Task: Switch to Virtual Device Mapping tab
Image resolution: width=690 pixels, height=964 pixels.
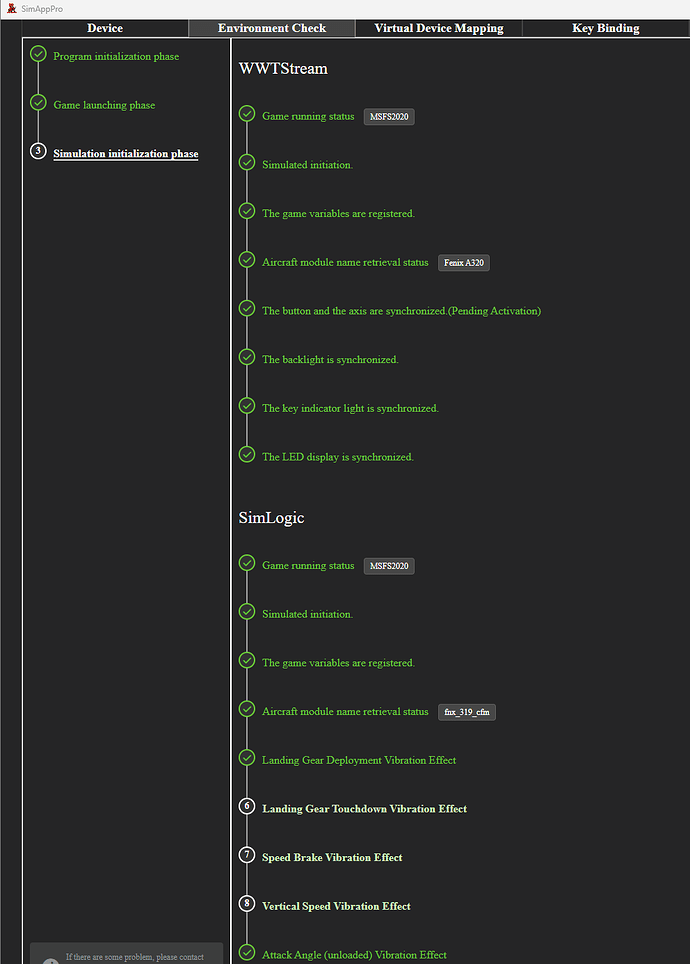Action: click(439, 28)
